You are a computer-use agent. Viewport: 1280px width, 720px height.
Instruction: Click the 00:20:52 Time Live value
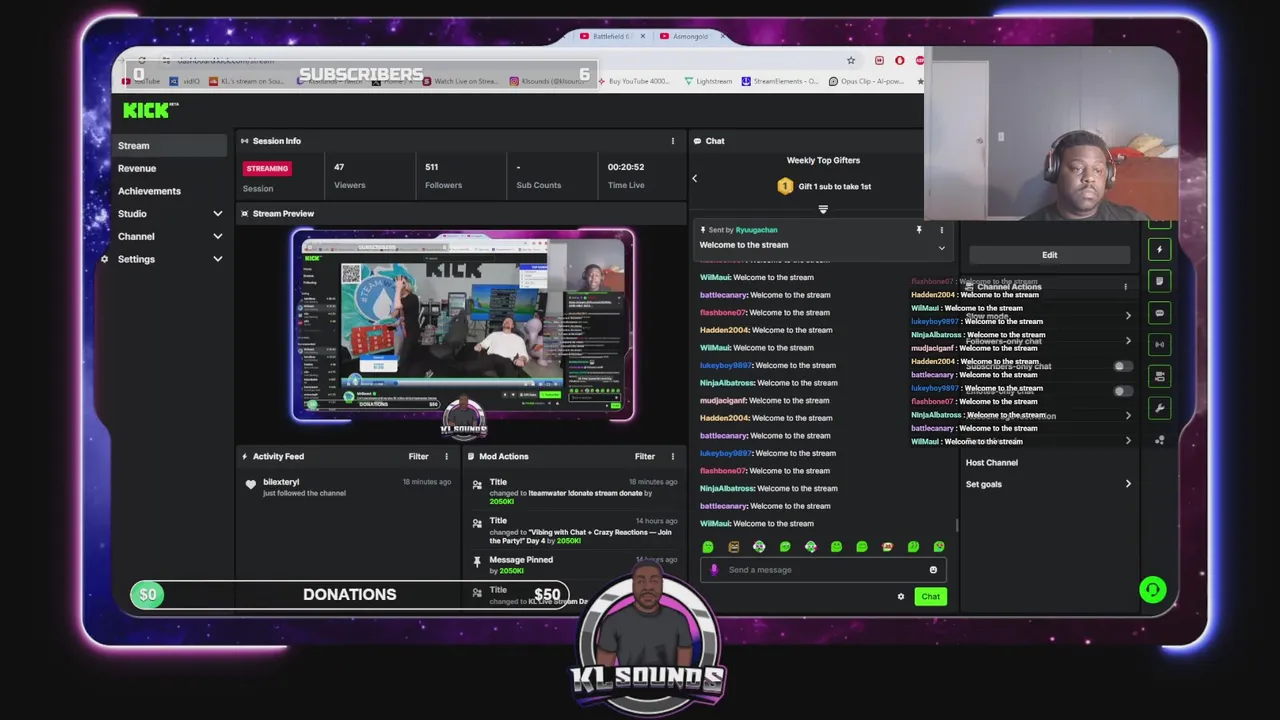(x=626, y=167)
